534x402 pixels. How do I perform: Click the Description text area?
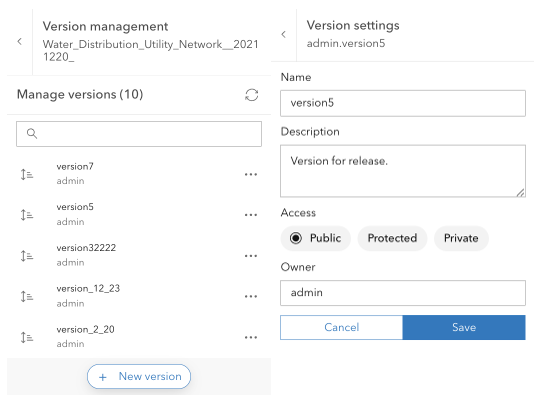coord(403,171)
